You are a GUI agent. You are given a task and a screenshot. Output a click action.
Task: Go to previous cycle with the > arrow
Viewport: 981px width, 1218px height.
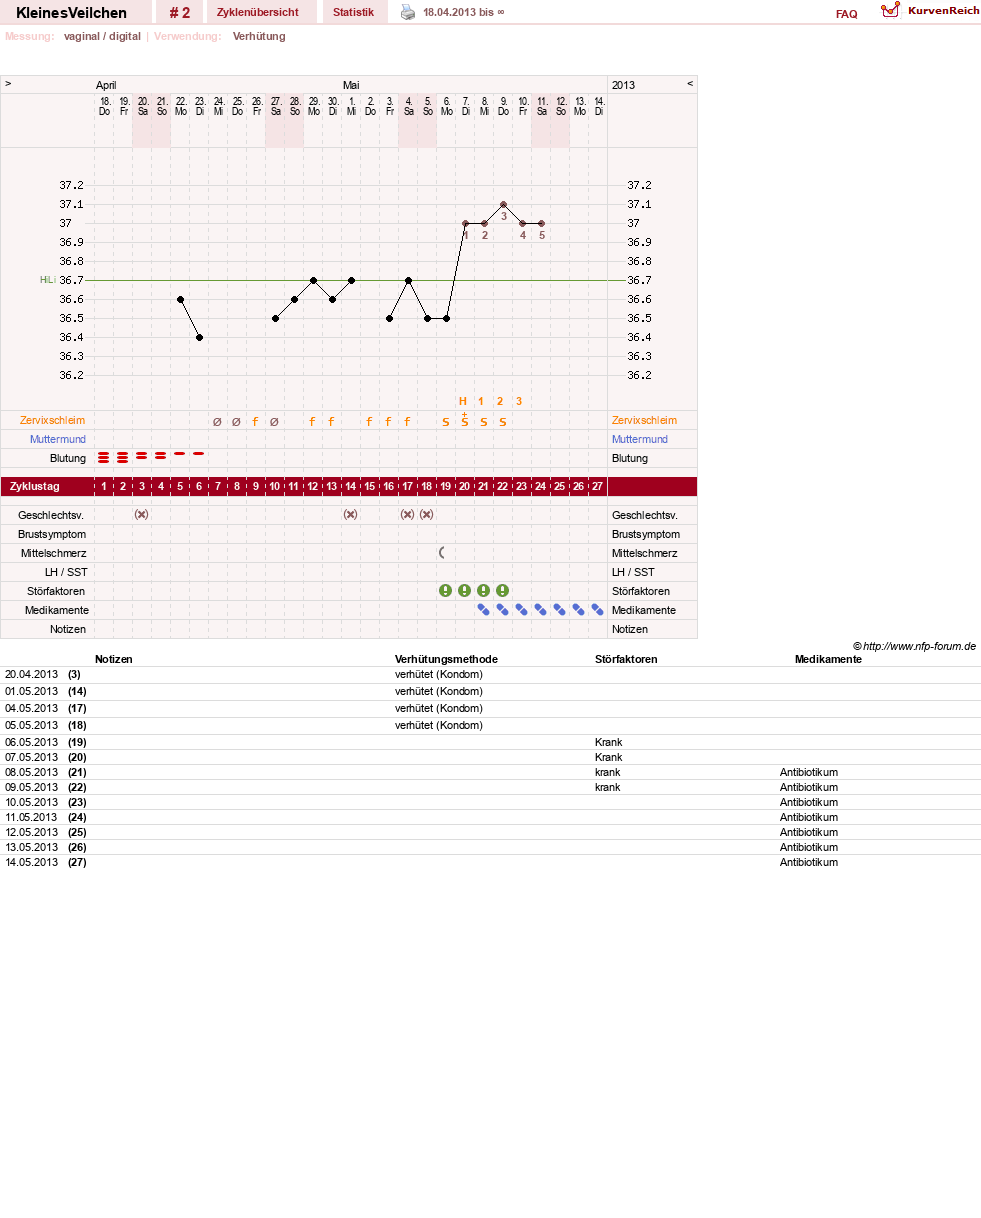[8, 84]
